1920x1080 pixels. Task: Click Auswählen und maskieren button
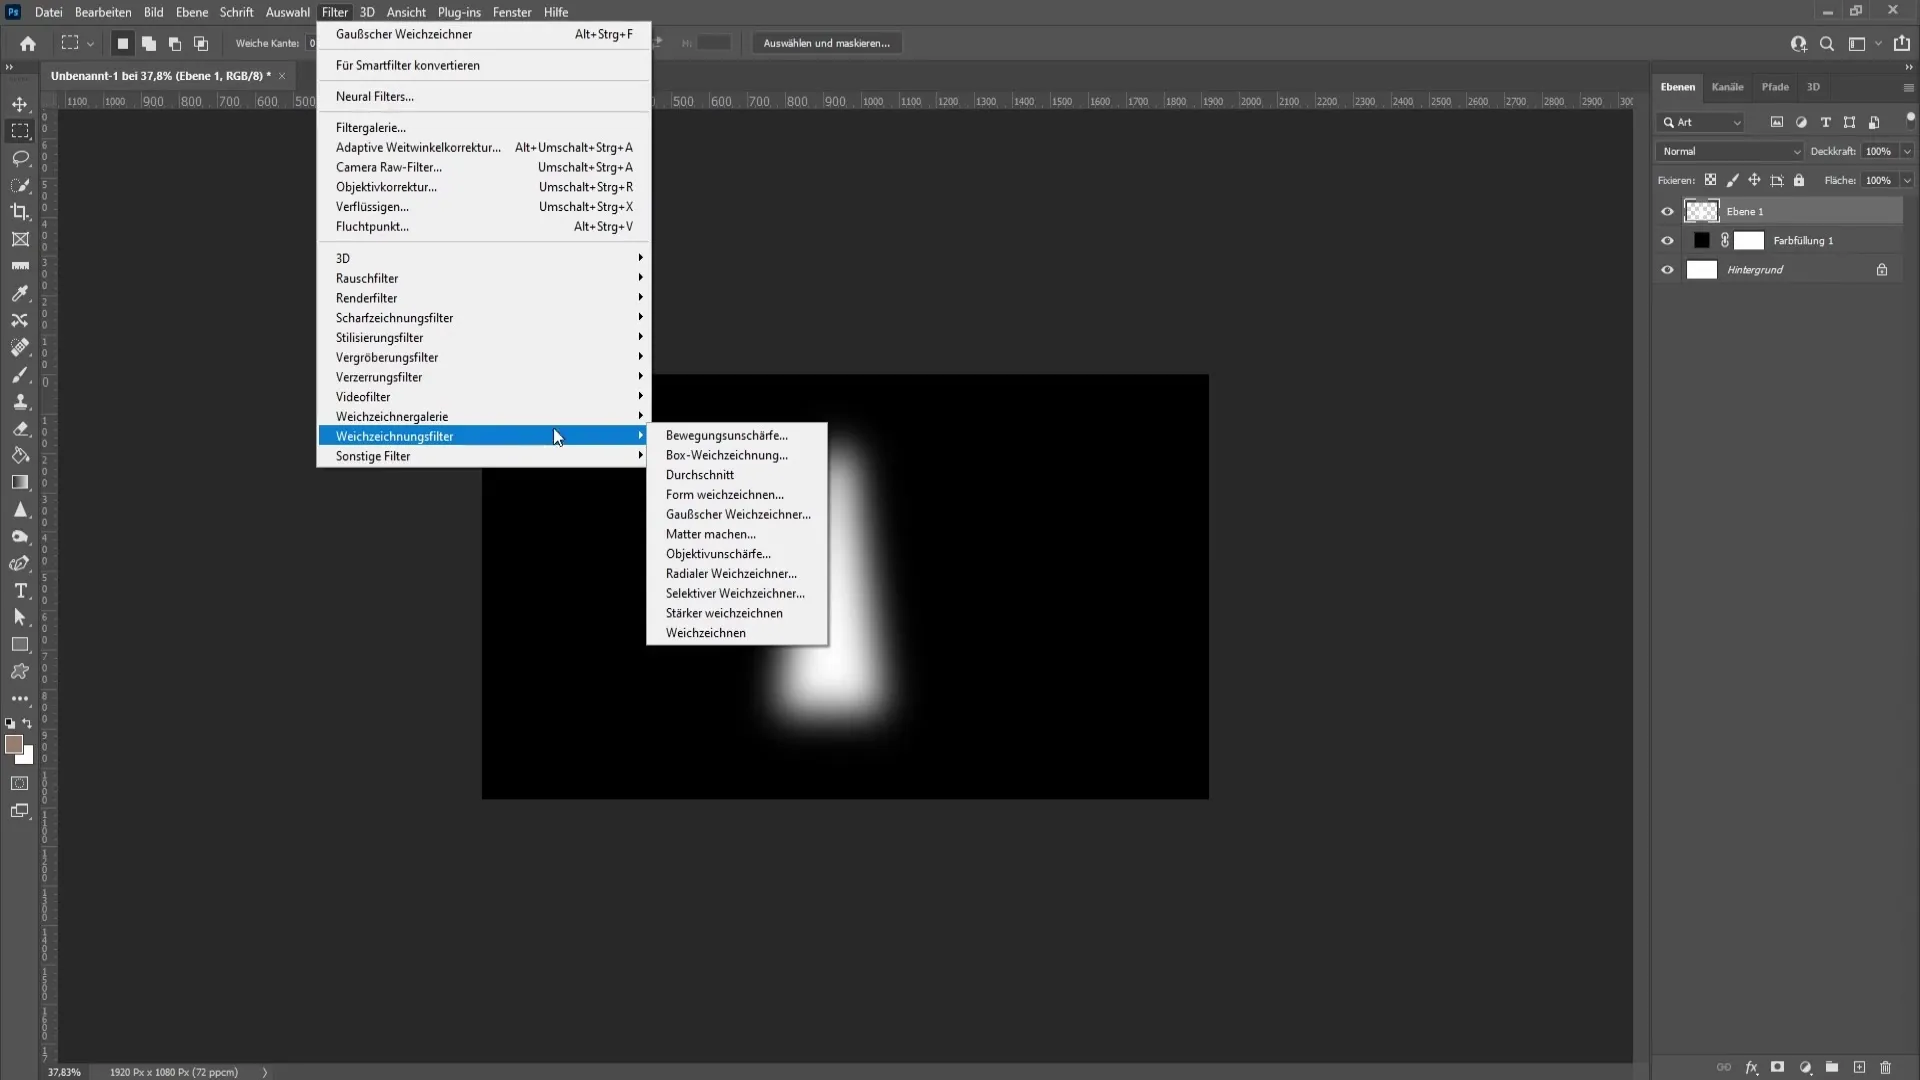(x=827, y=42)
